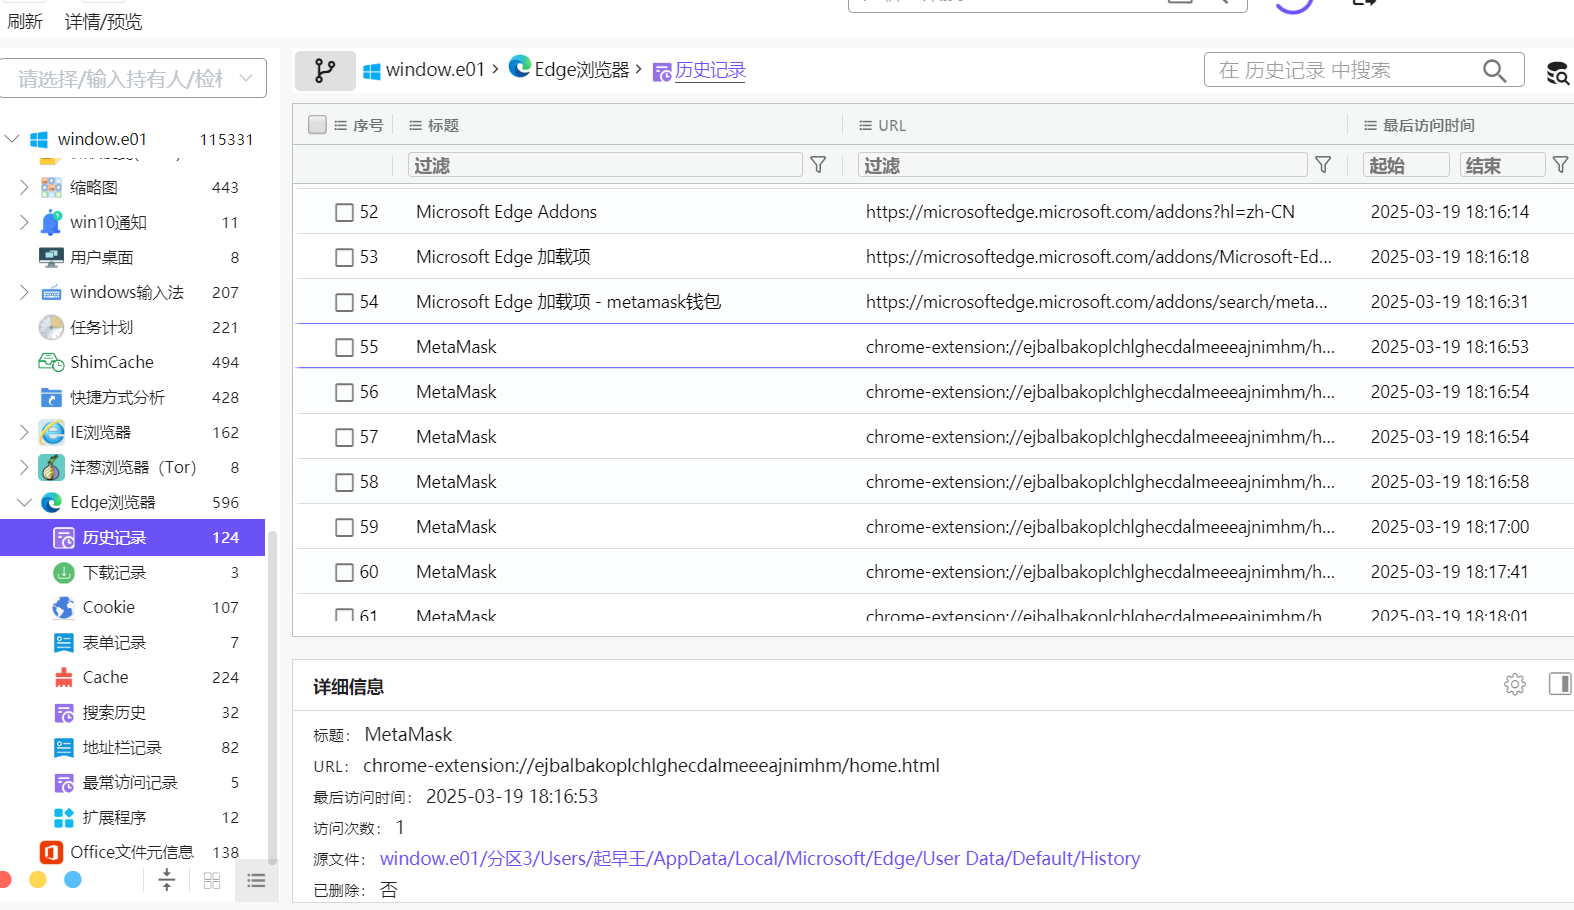Image resolution: width=1574 pixels, height=910 pixels.
Task: Open the holder selection dropdown
Action: pyautogui.click(x=133, y=78)
